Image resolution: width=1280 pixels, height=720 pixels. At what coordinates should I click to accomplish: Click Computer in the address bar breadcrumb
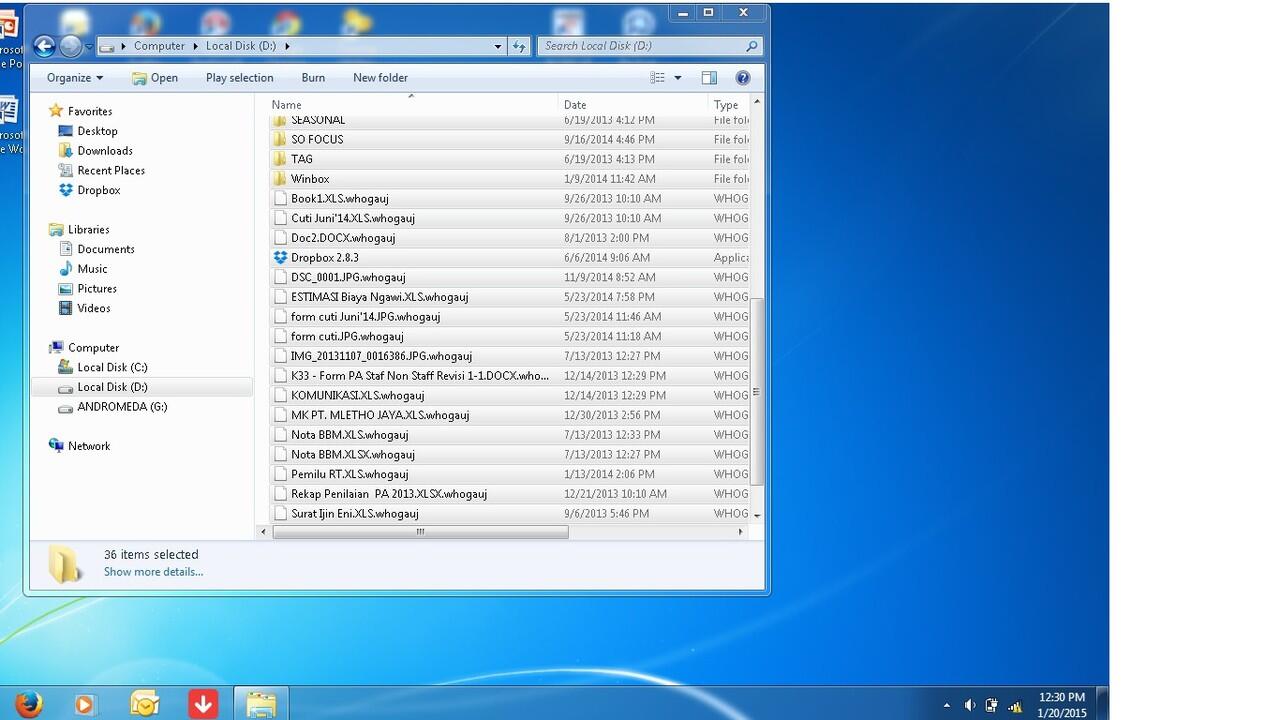click(159, 46)
